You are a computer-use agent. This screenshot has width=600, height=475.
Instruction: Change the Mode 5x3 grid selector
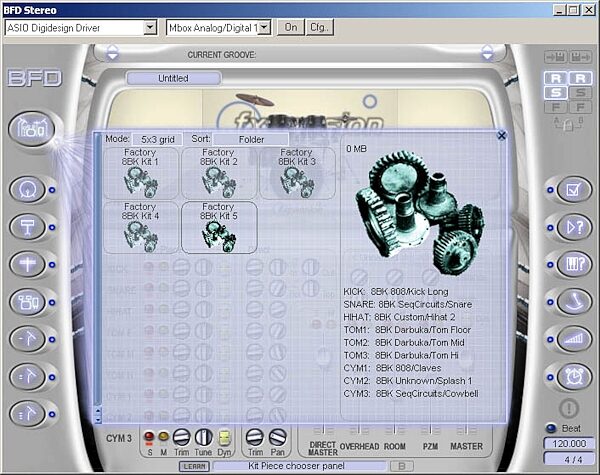(x=158, y=139)
